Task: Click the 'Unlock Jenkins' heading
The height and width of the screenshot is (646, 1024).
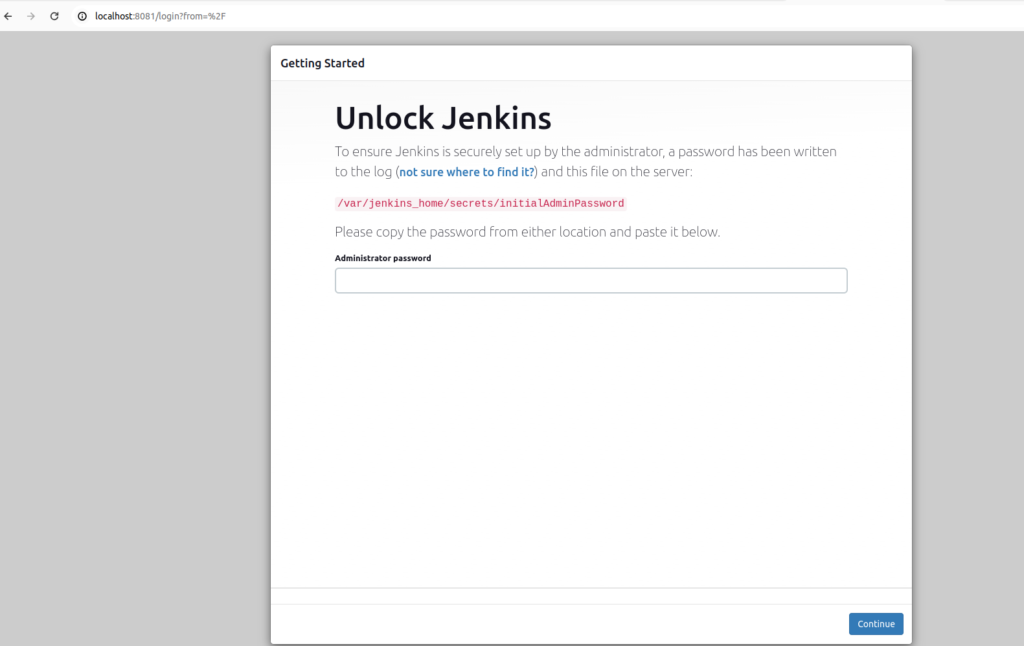Action: pyautogui.click(x=443, y=118)
